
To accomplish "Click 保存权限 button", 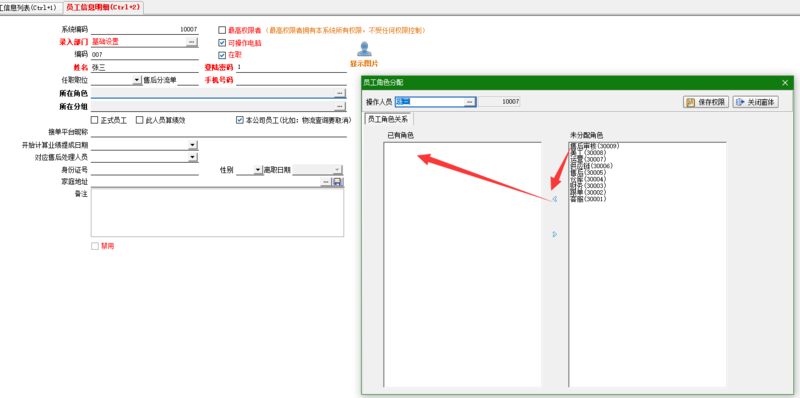I will 706,102.
